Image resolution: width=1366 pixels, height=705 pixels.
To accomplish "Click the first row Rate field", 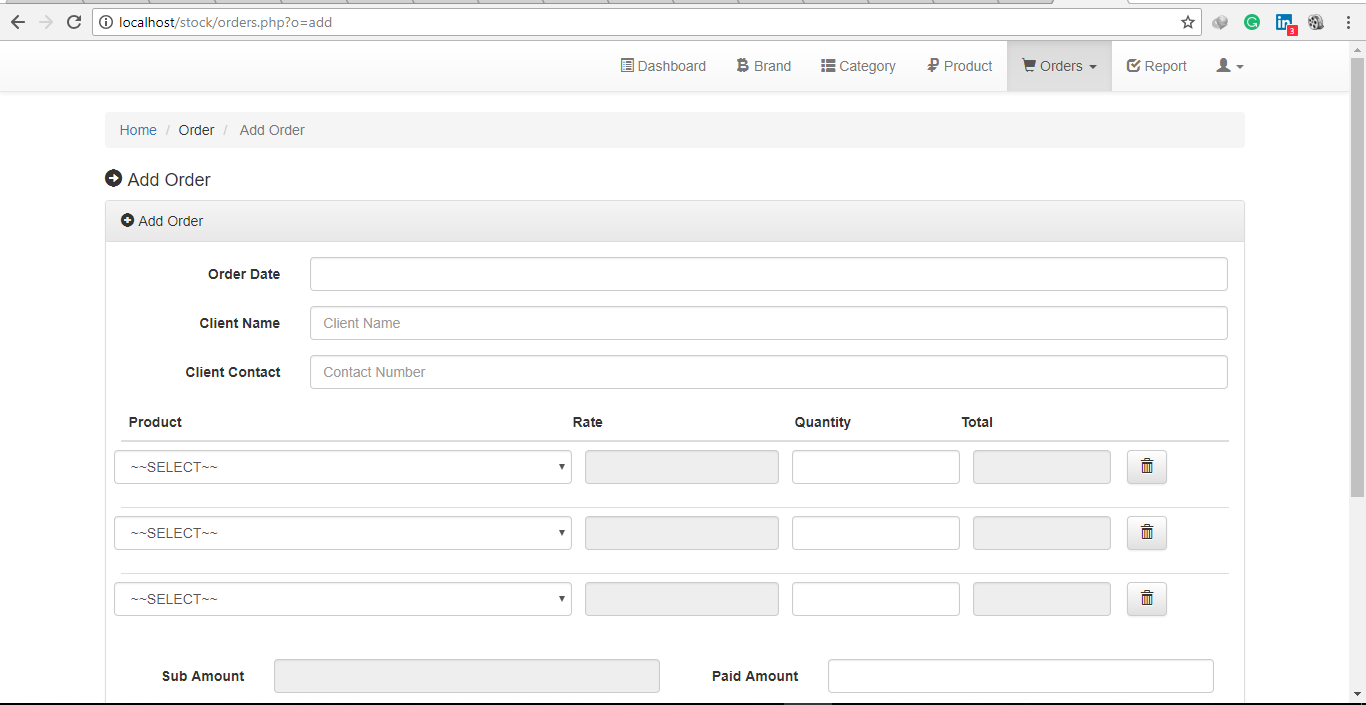I will tap(682, 467).
